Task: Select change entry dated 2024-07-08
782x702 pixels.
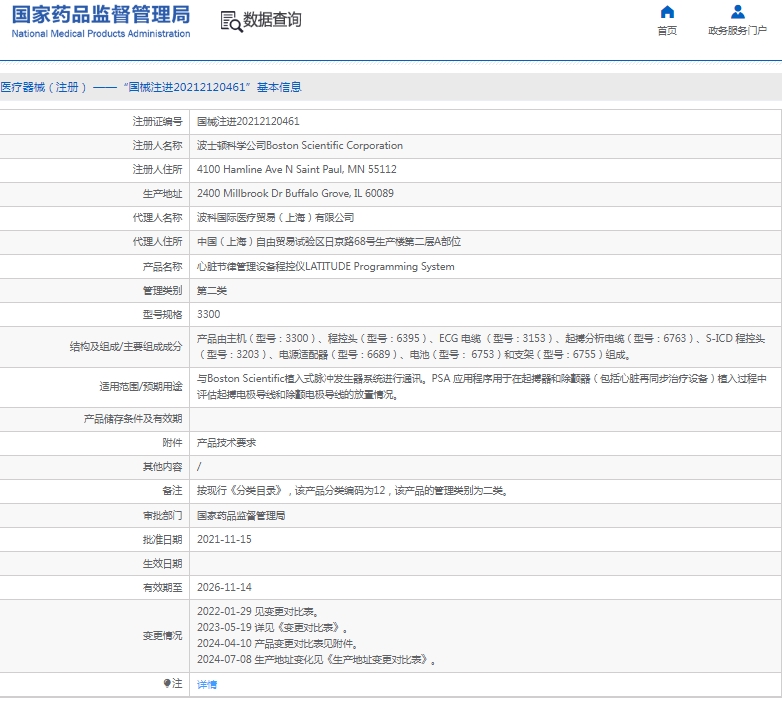Action: click(x=317, y=660)
